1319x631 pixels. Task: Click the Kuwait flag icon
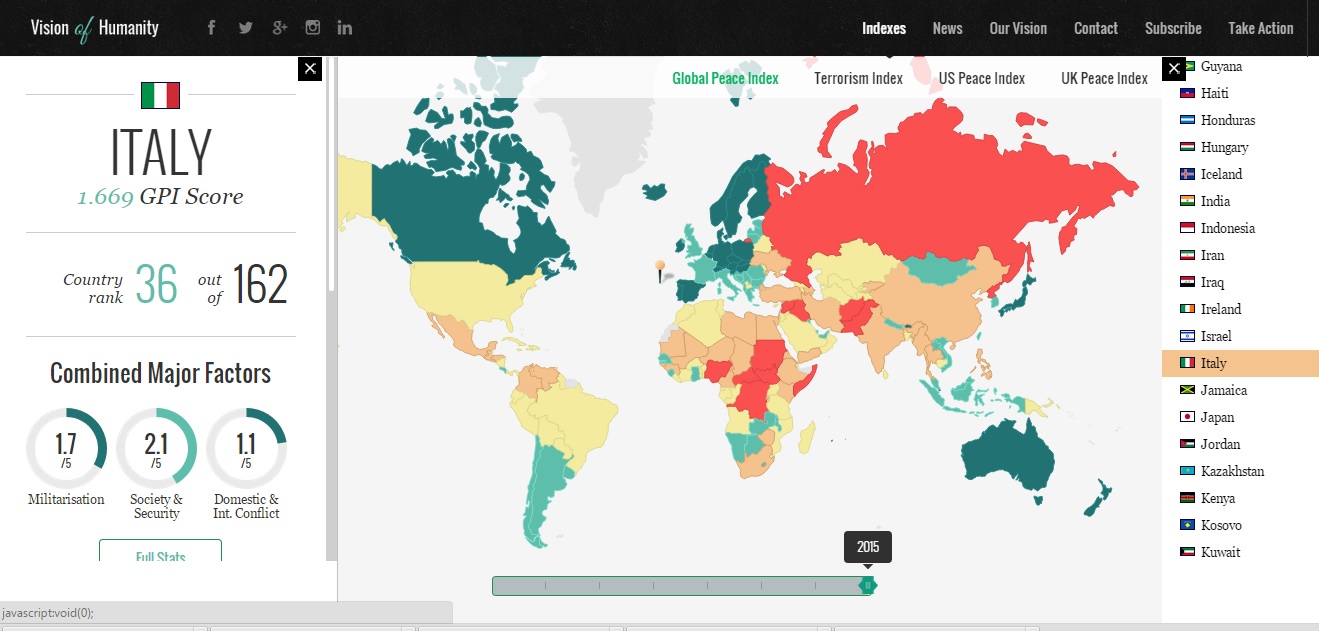pyautogui.click(x=1187, y=552)
